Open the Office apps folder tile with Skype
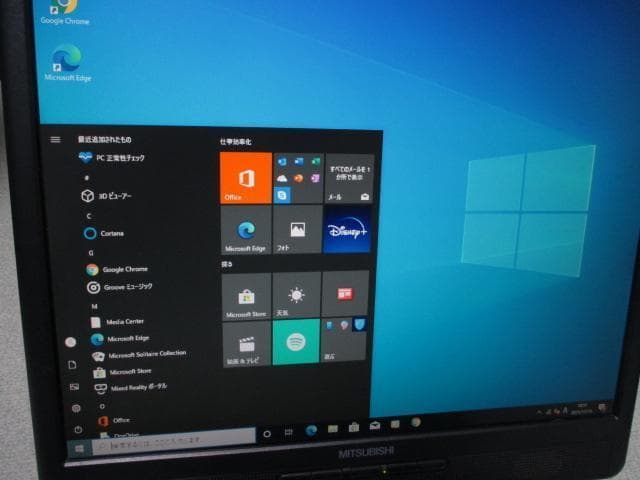The height and width of the screenshot is (480, 640). 298,178
